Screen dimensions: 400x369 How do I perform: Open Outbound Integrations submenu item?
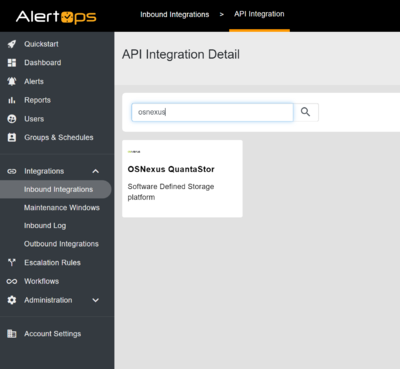[61, 244]
